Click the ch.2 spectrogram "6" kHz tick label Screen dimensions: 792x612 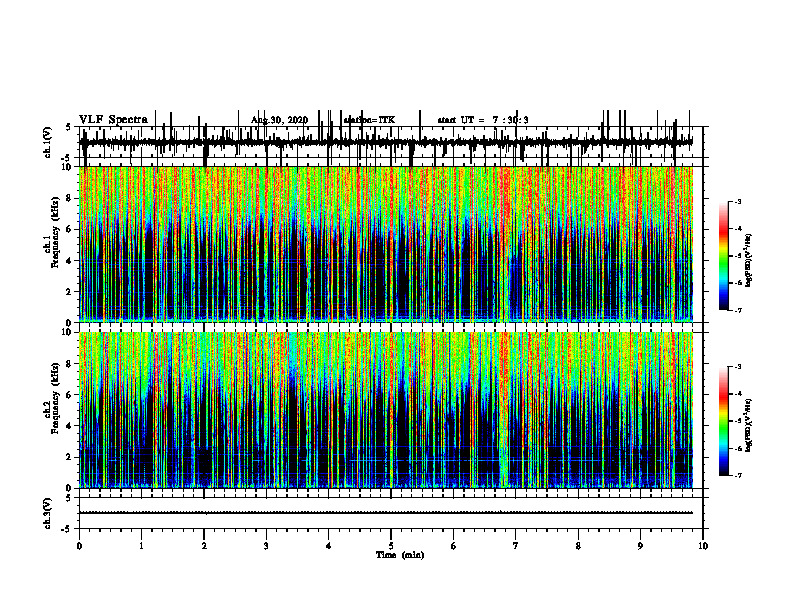point(70,395)
